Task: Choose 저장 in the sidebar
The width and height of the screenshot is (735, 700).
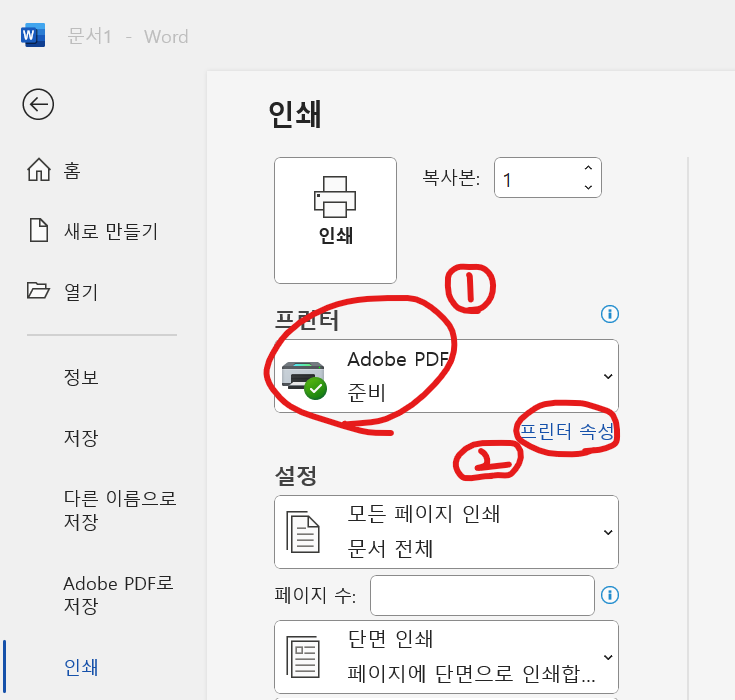Action: point(81,438)
